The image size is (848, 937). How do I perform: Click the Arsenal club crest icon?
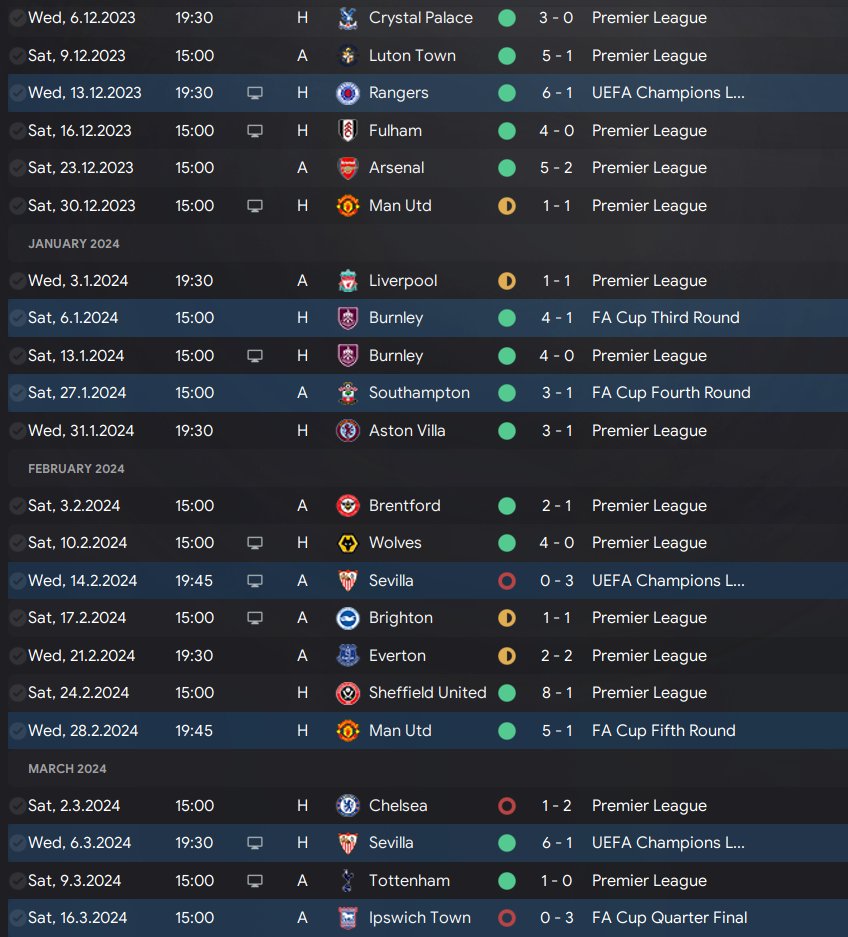pyautogui.click(x=348, y=168)
